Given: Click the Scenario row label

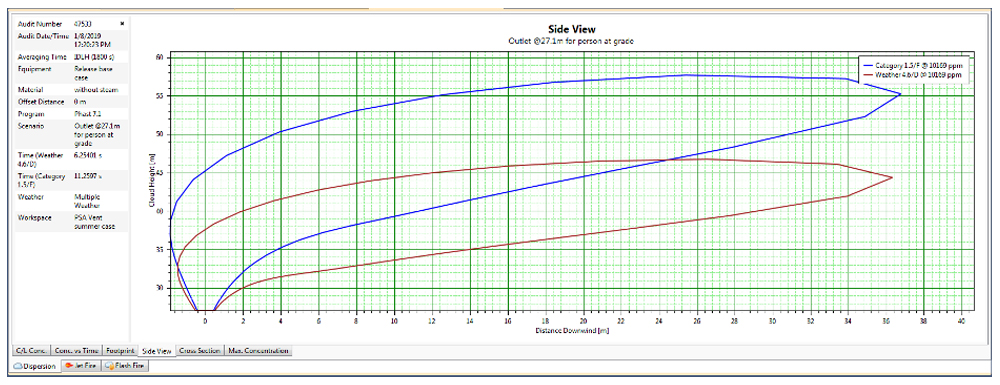Looking at the screenshot, I should [x=31, y=126].
